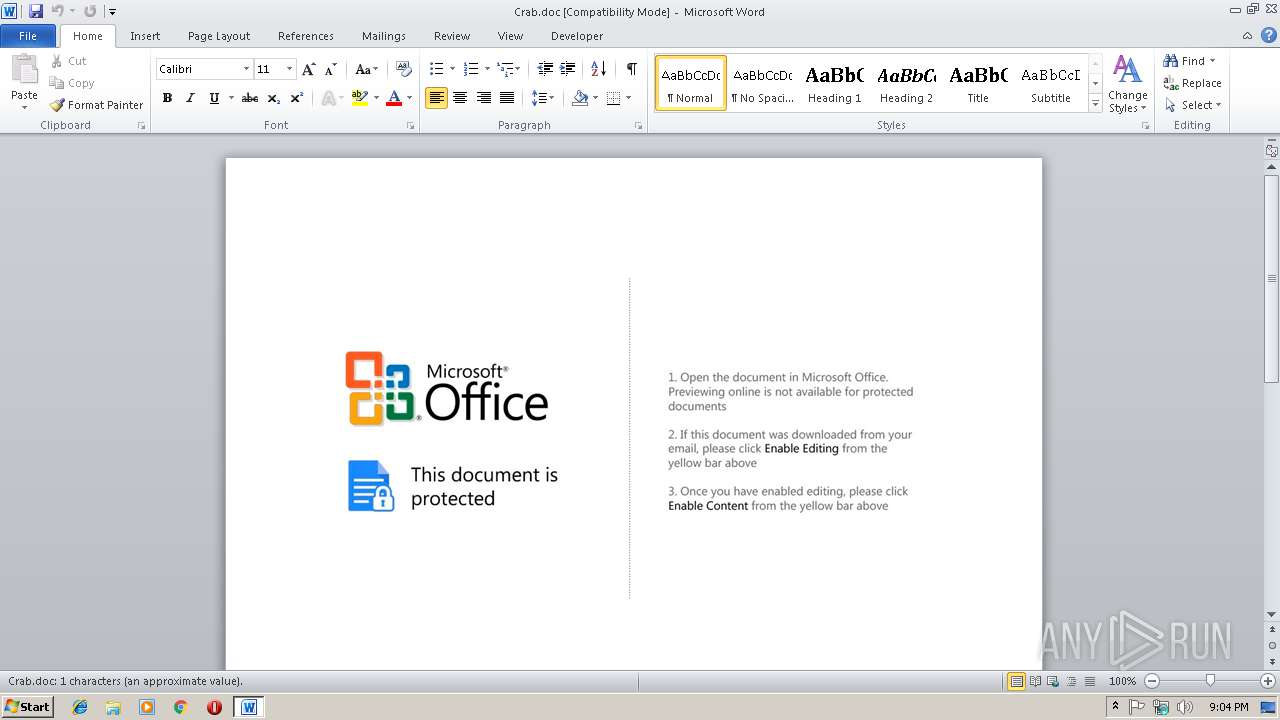Click the Decrease Indent icon
The image size is (1280, 720).
tap(545, 69)
